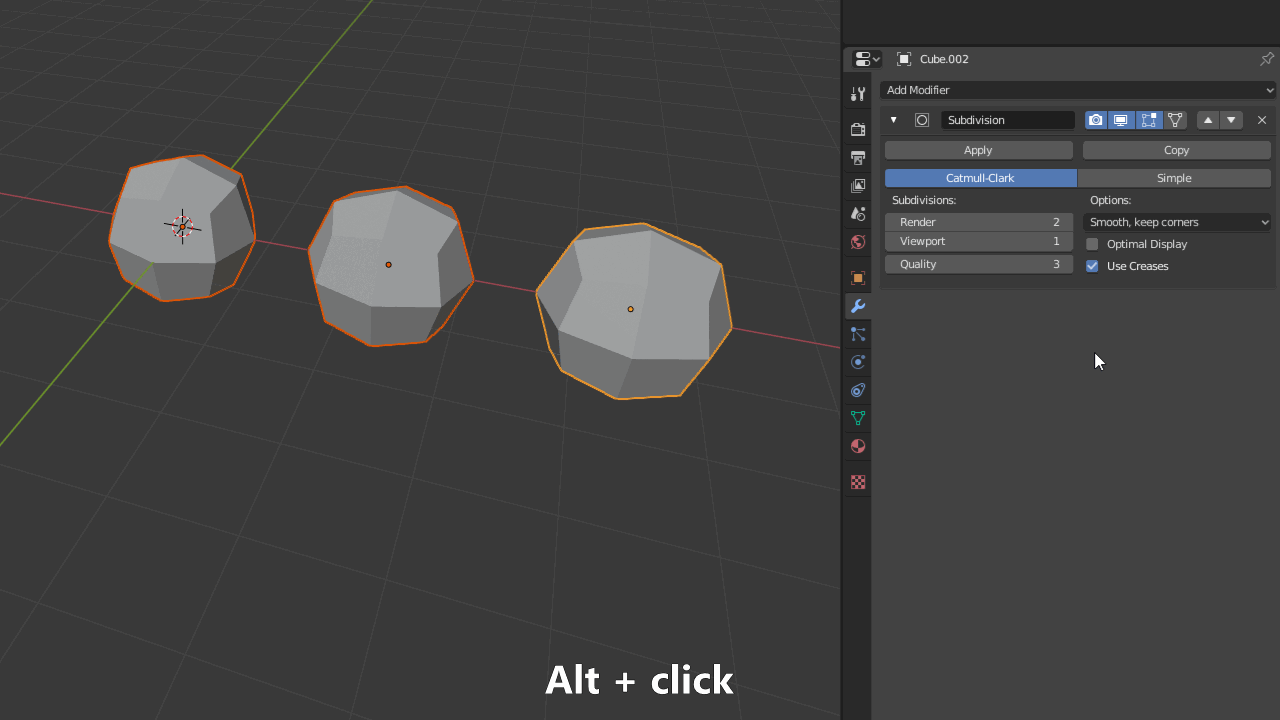The image size is (1280, 720).
Task: Toggle Subdivision modifier visibility in renders
Action: [x=1096, y=120]
